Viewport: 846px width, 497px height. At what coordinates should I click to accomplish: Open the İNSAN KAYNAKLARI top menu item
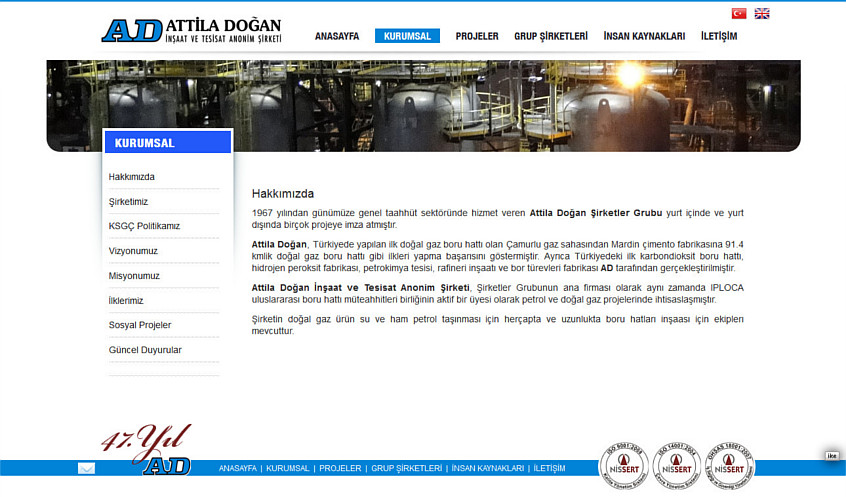(x=644, y=36)
